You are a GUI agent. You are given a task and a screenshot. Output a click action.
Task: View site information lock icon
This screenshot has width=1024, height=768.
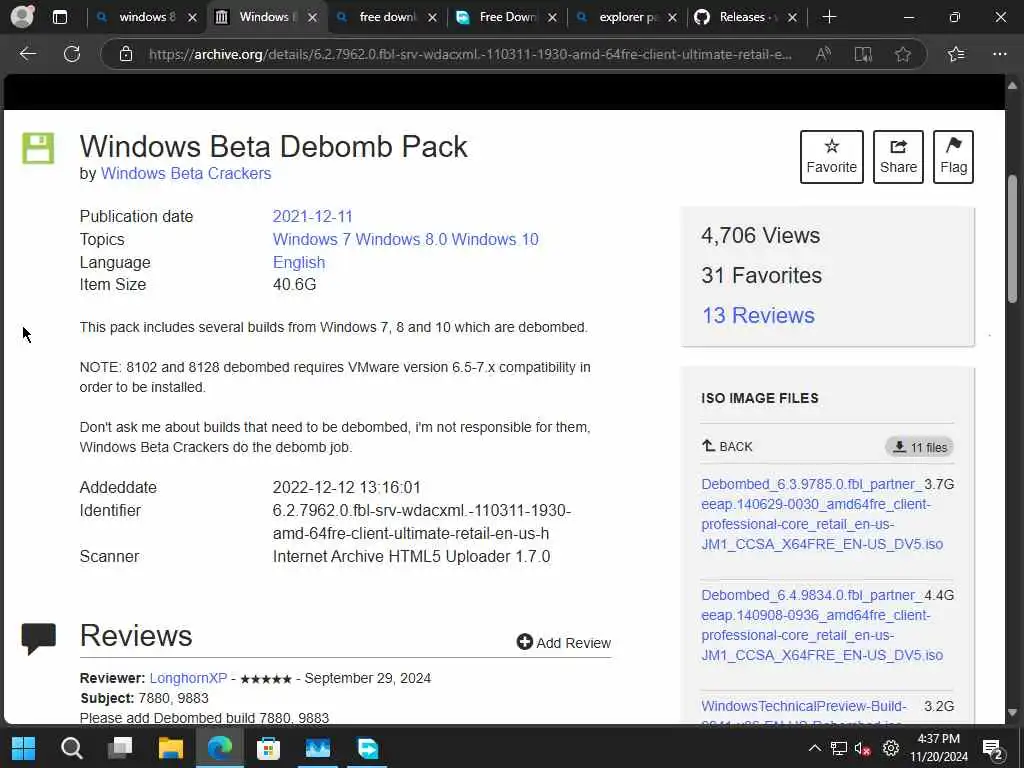coord(126,54)
